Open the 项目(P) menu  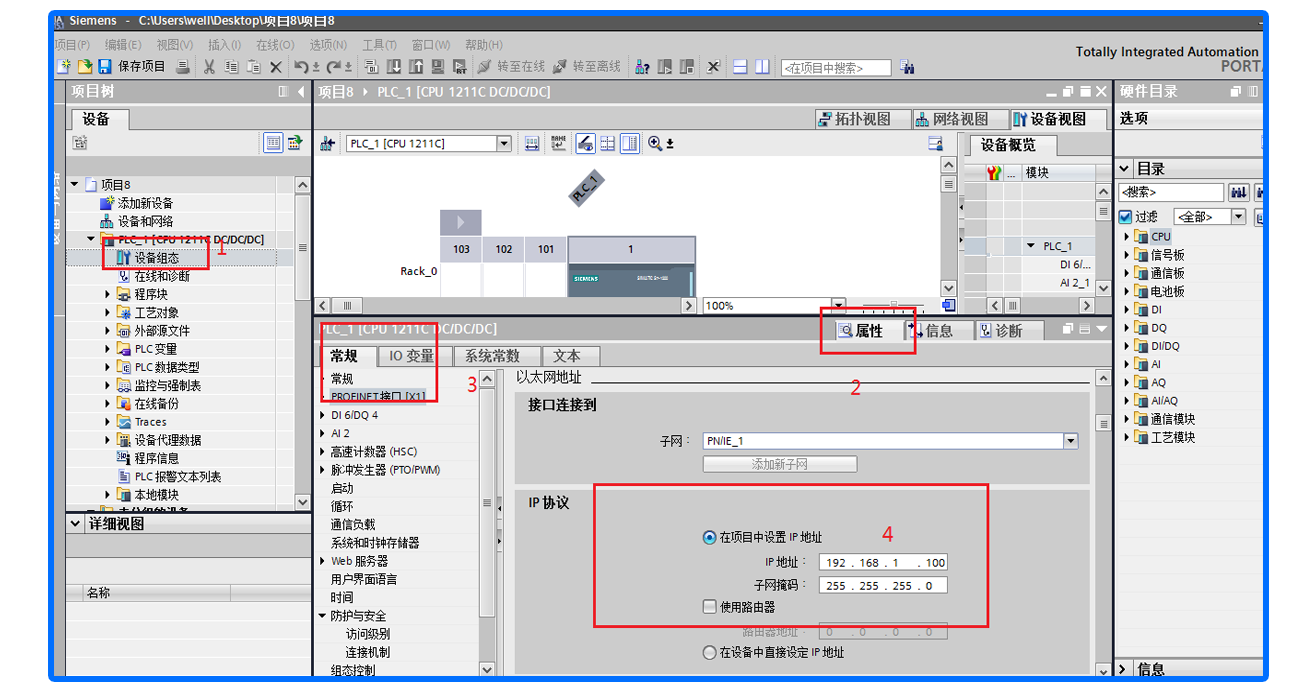tap(72, 45)
